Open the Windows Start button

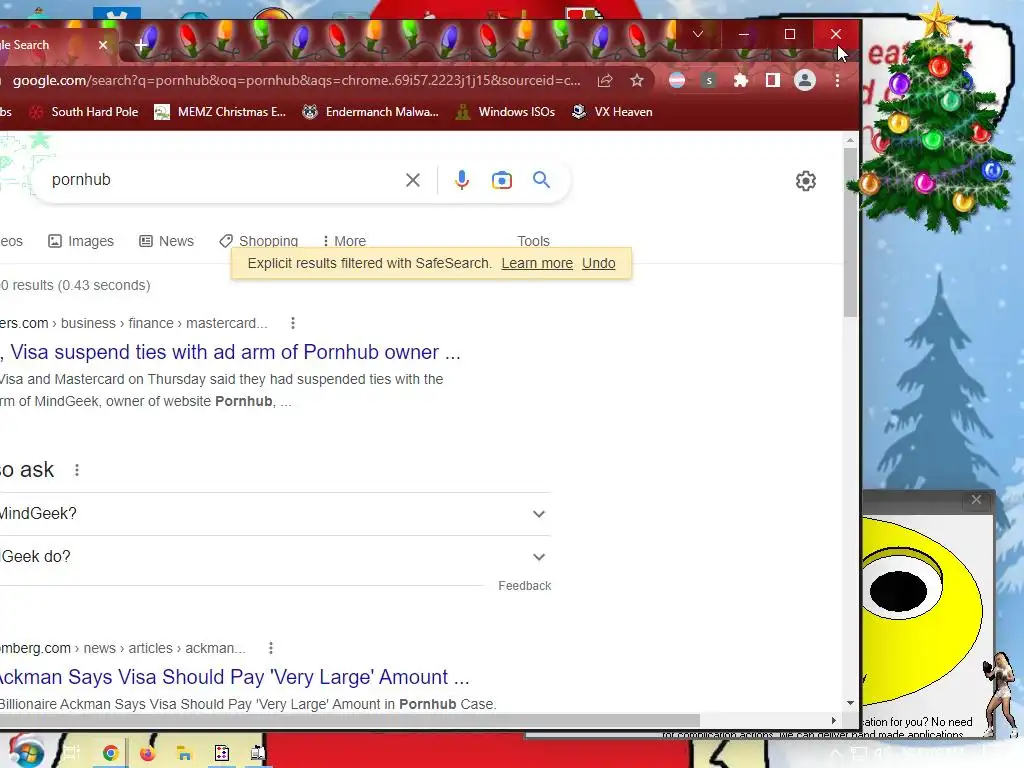pyautogui.click(x=25, y=751)
